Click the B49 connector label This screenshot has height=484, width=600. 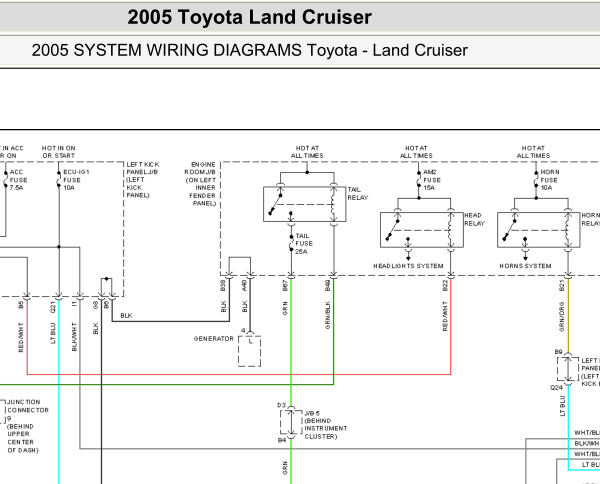pos(328,285)
